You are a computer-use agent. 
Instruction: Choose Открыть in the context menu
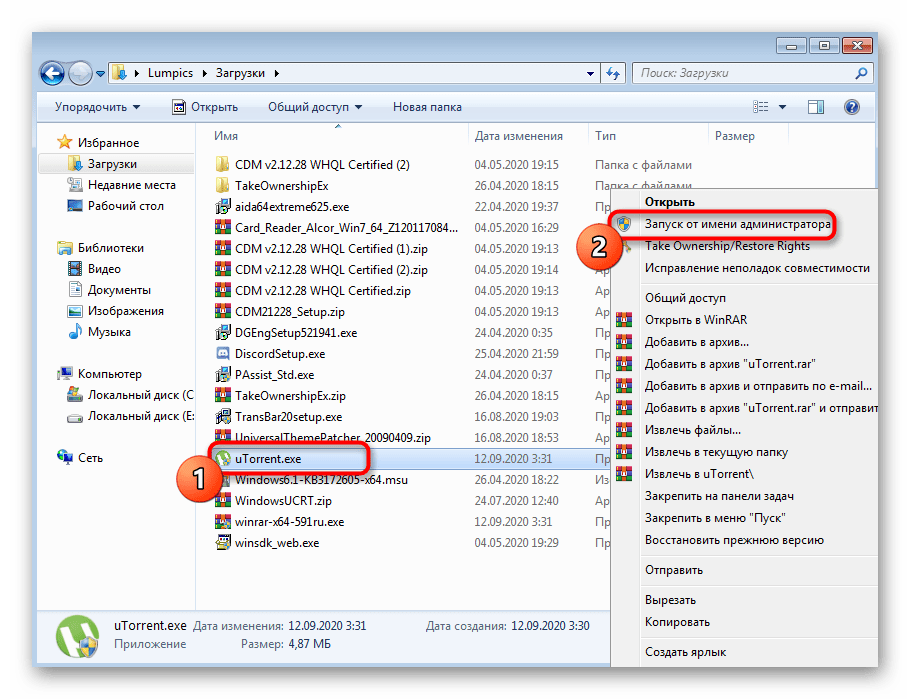pyautogui.click(x=670, y=202)
